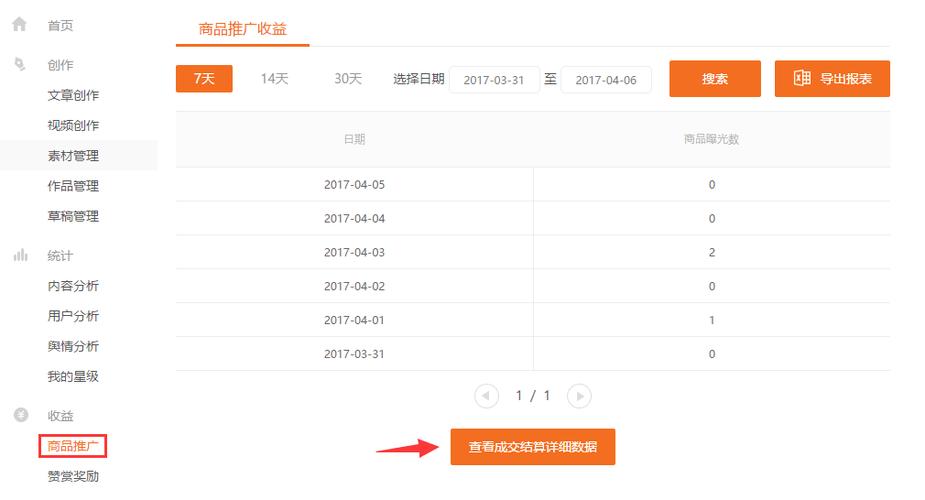Click the exposure value 1 for 2017-04-01
925x500 pixels.
712,320
